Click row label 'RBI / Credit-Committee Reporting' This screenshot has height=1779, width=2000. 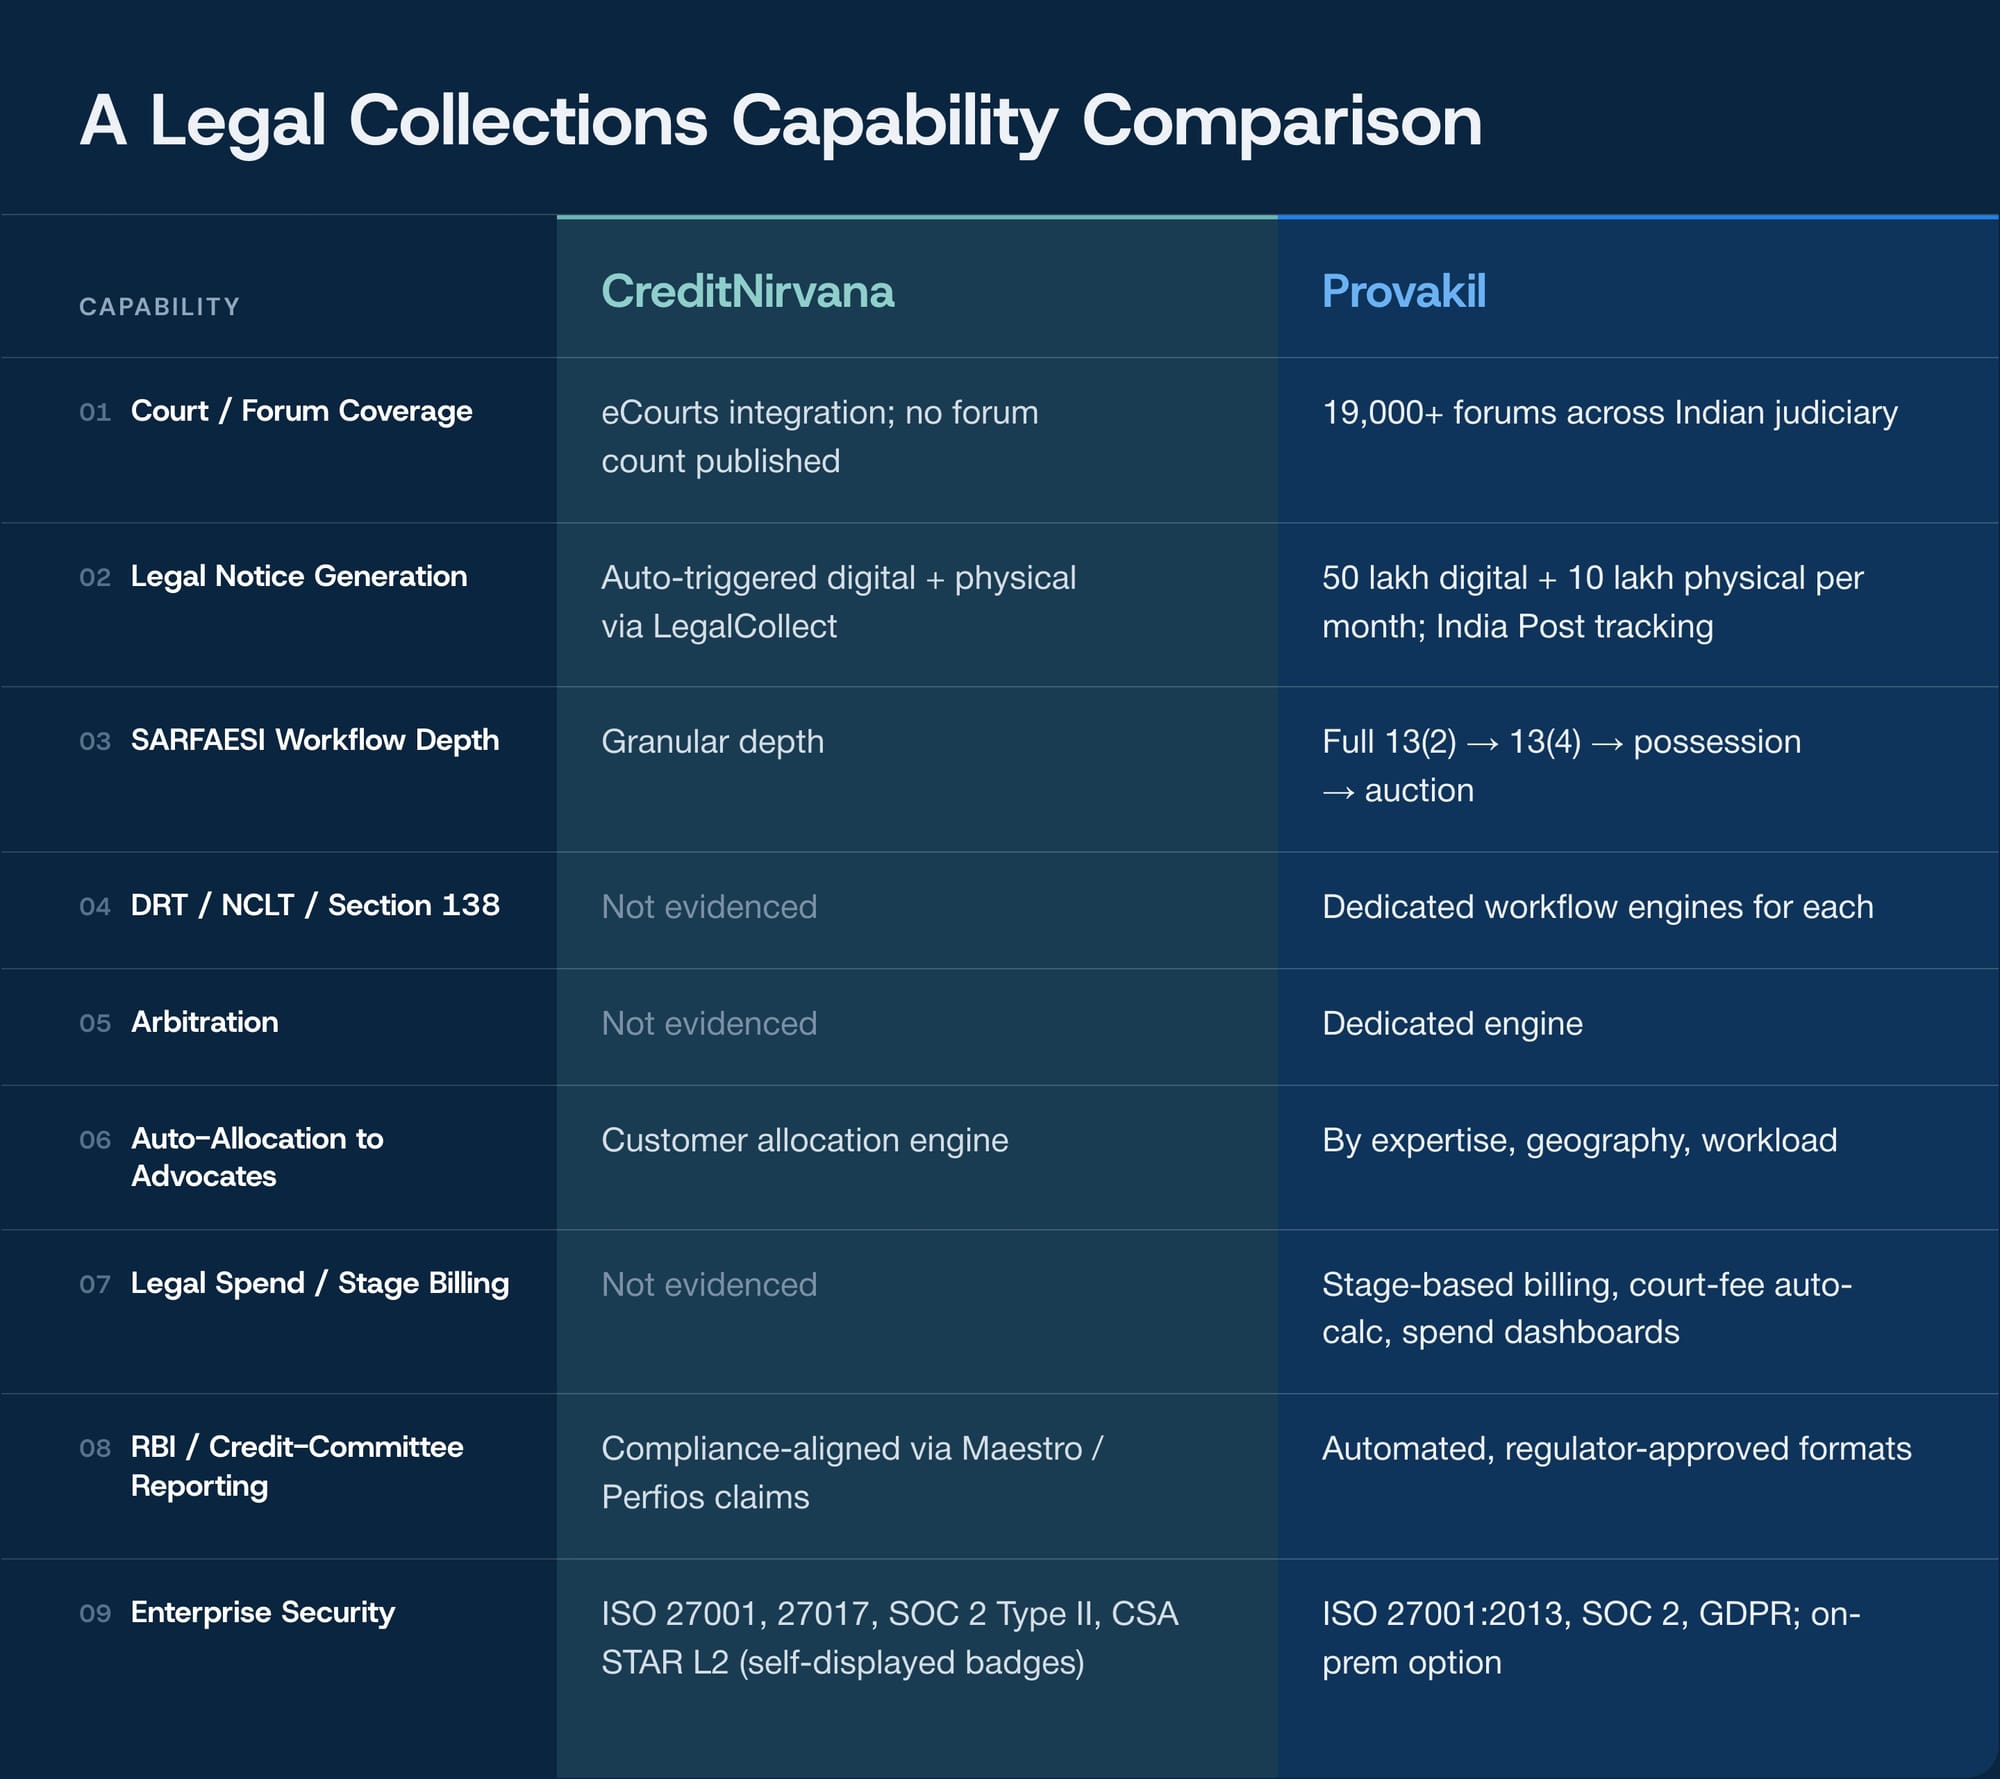point(296,1466)
